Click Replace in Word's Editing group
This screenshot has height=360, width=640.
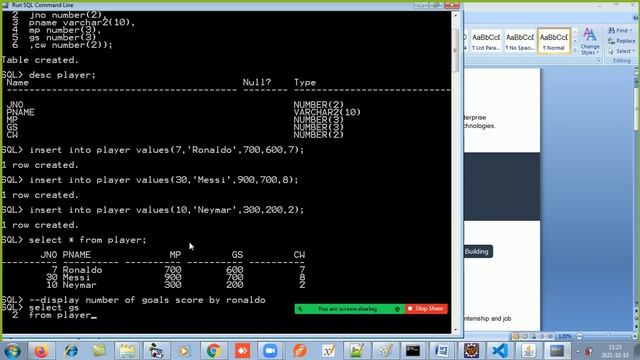click(622, 41)
